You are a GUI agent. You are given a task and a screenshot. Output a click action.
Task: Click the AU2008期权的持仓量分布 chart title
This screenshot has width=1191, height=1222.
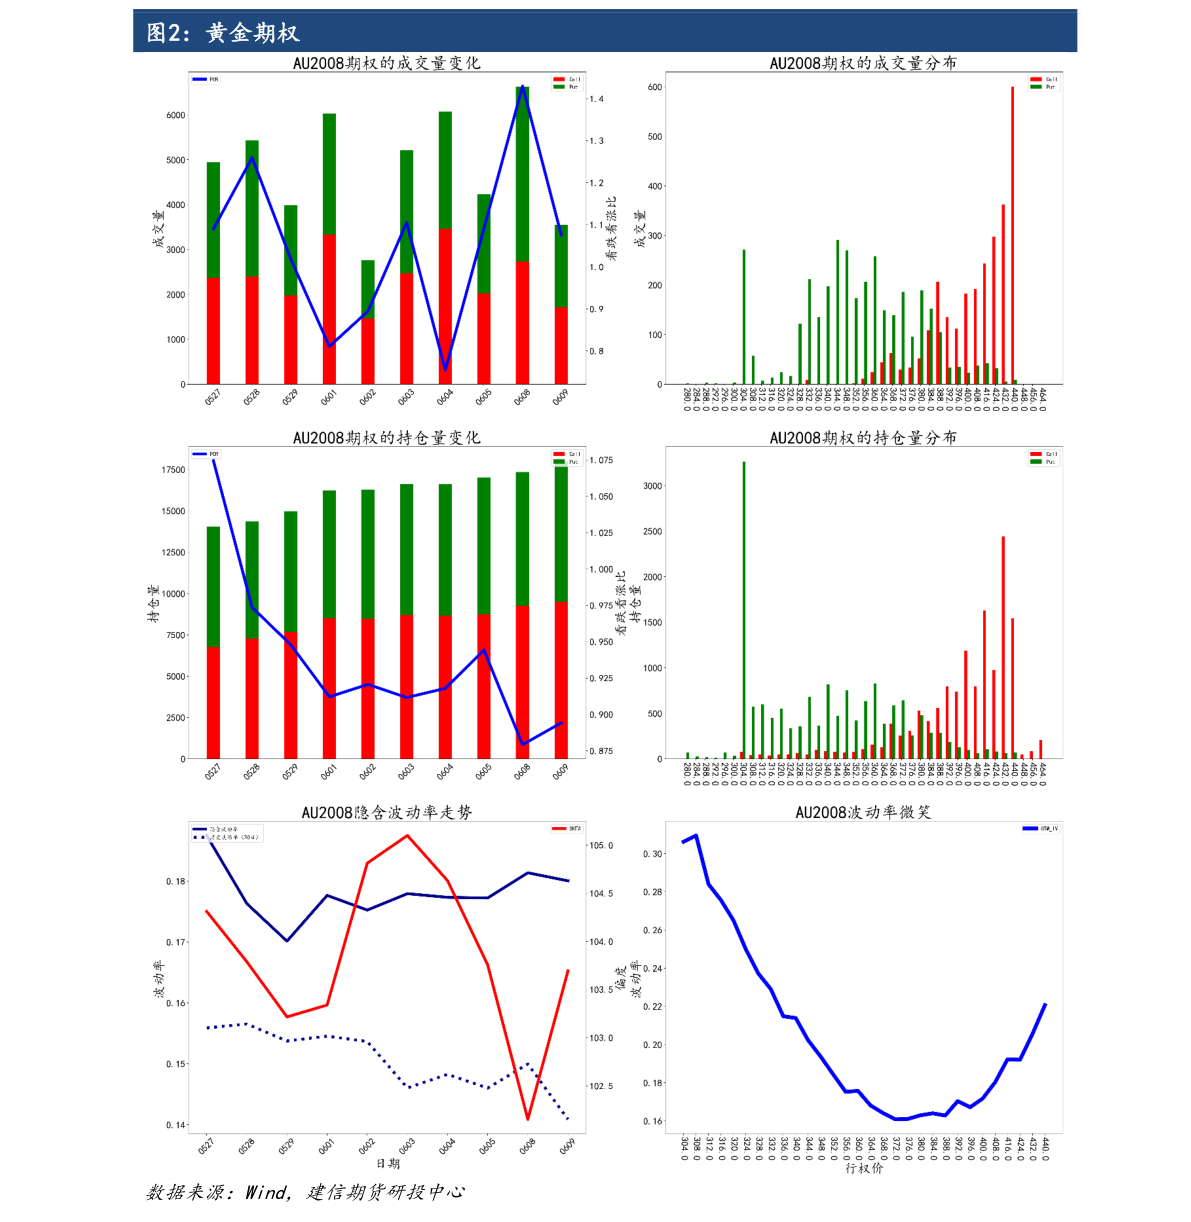[862, 438]
